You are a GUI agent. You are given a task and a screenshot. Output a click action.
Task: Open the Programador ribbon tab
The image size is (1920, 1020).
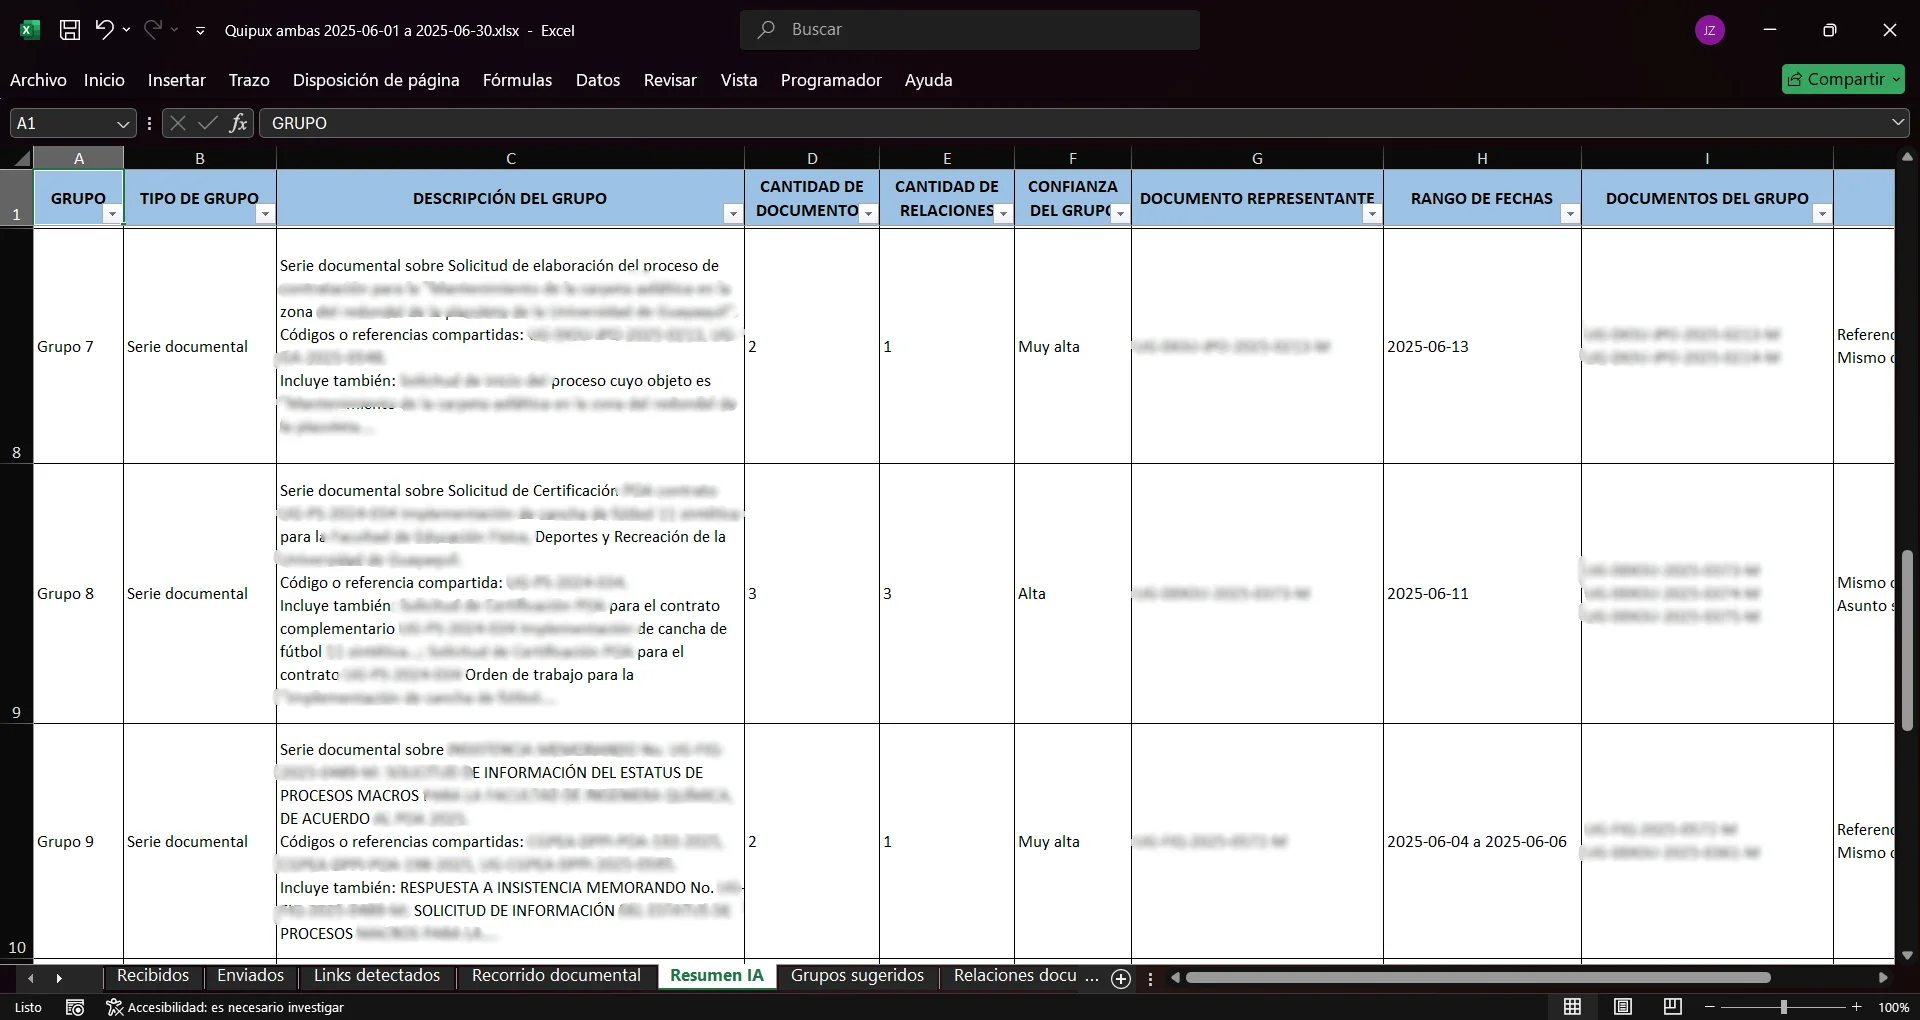[831, 80]
